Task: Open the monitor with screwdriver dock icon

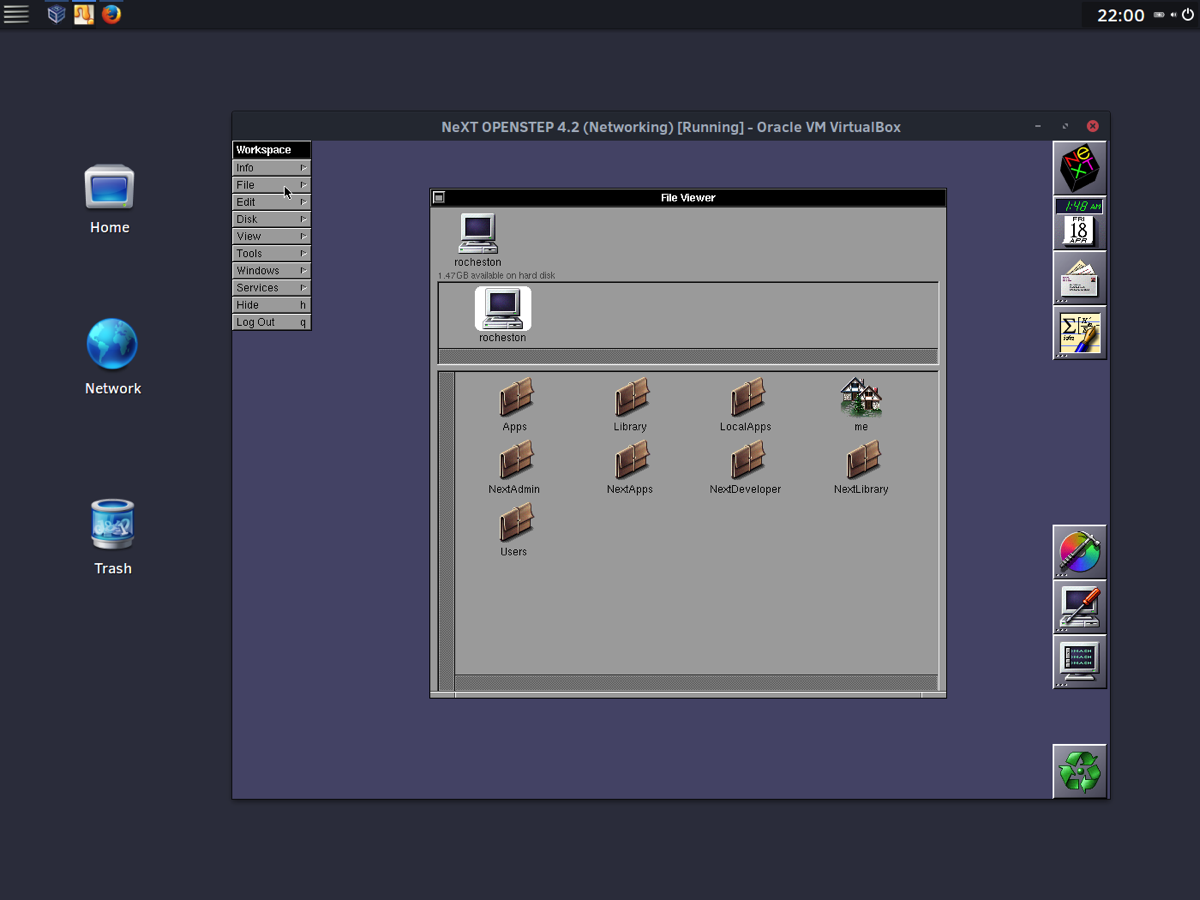Action: pyautogui.click(x=1080, y=607)
